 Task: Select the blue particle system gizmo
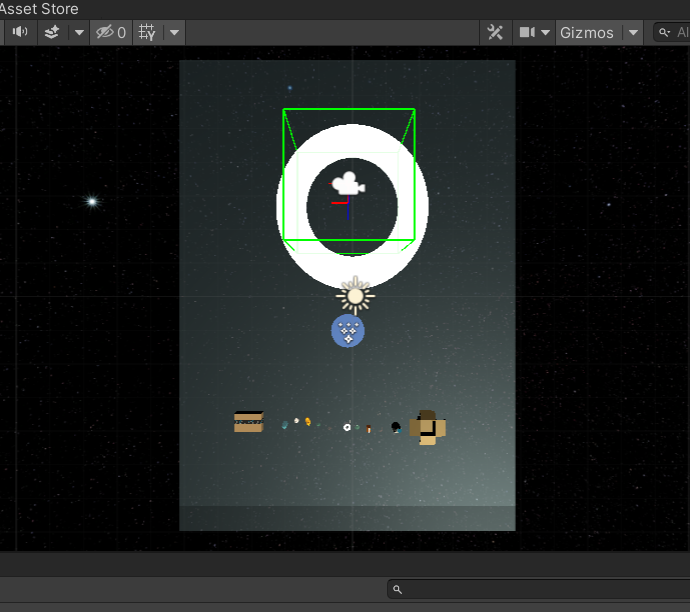point(348,331)
